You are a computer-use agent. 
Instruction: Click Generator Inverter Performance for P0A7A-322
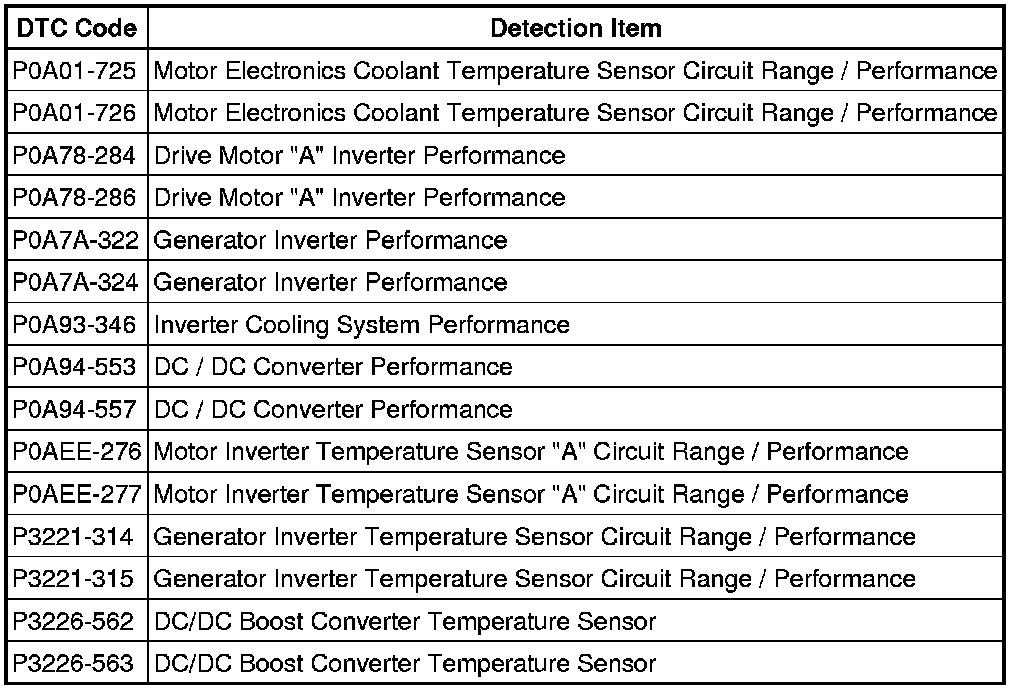(x=330, y=240)
